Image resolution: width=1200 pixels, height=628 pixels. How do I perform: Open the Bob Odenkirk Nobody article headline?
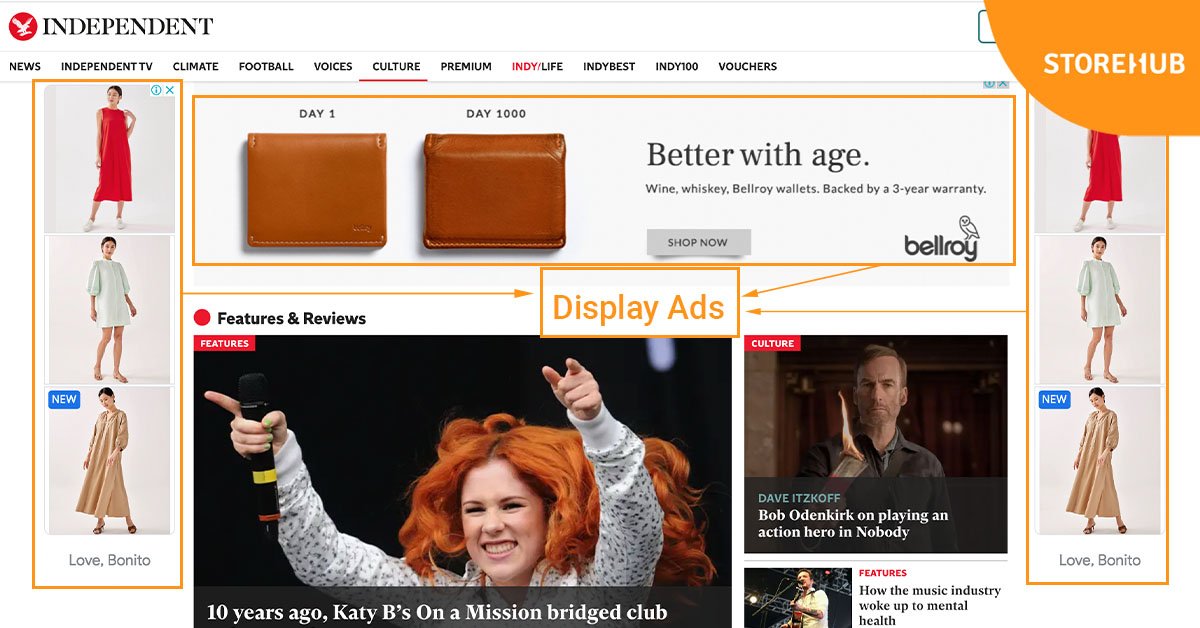[853, 523]
